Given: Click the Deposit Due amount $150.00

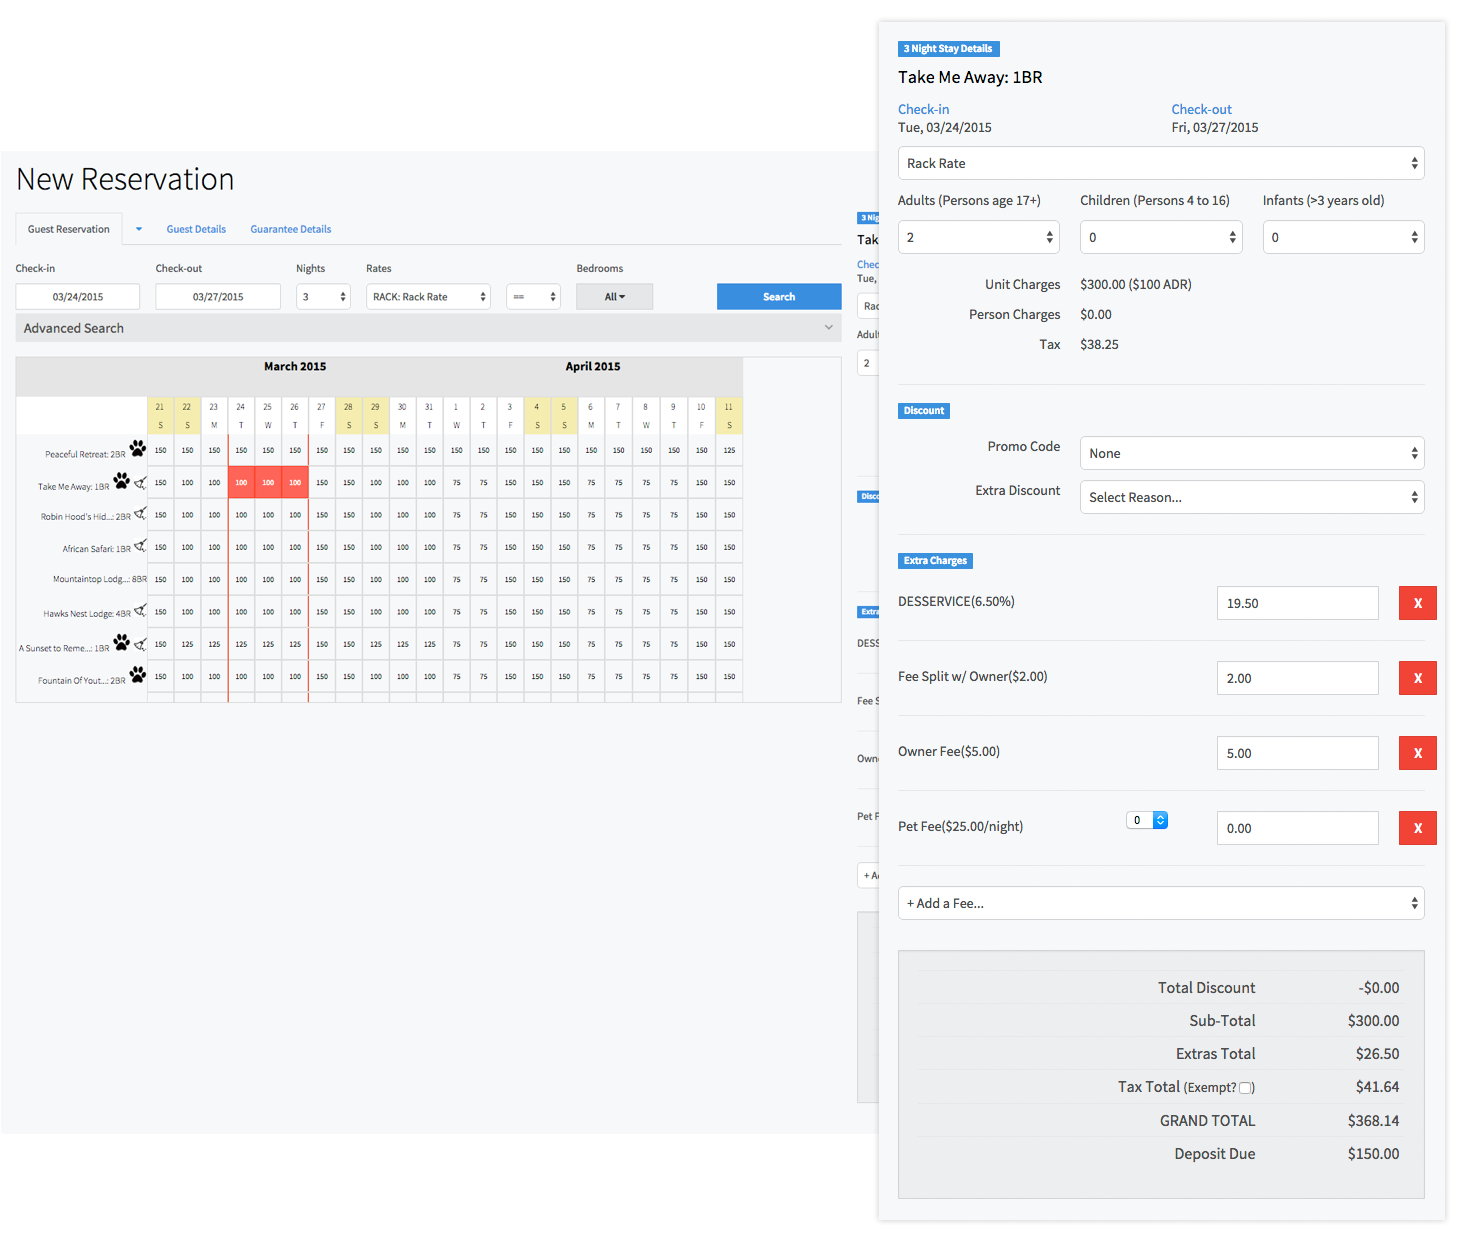Looking at the screenshot, I should point(1373,1154).
